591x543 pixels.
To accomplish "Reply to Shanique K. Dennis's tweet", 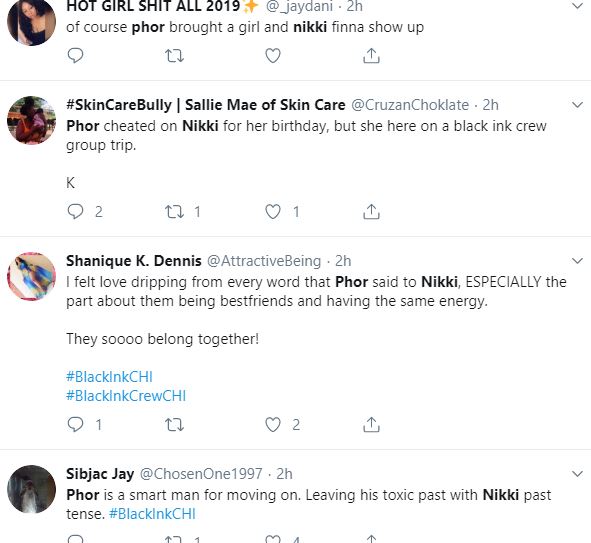I will tap(75, 425).
